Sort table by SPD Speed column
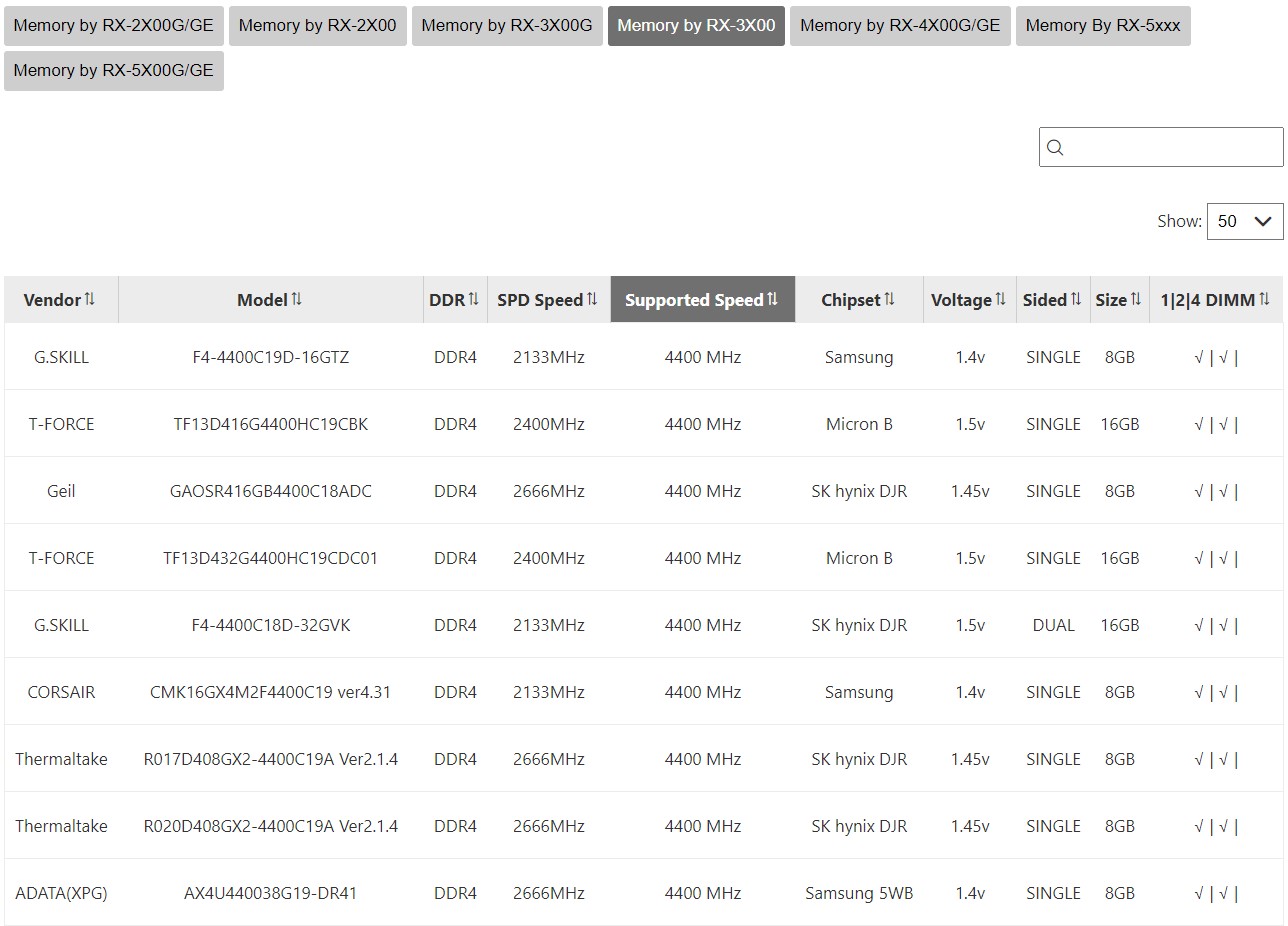 click(548, 300)
